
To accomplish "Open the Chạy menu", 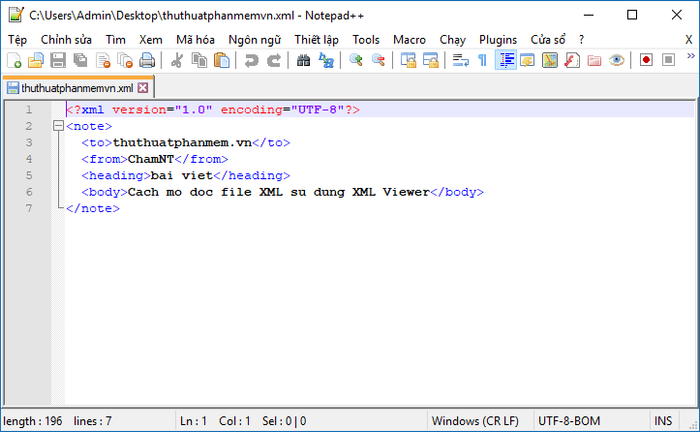I will (x=452, y=40).
